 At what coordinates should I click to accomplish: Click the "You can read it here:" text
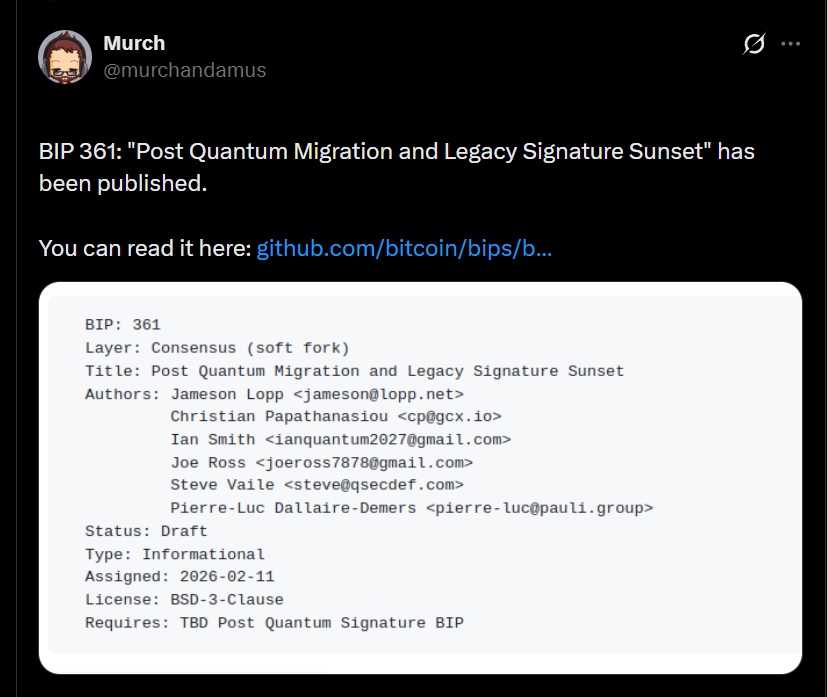coord(145,248)
